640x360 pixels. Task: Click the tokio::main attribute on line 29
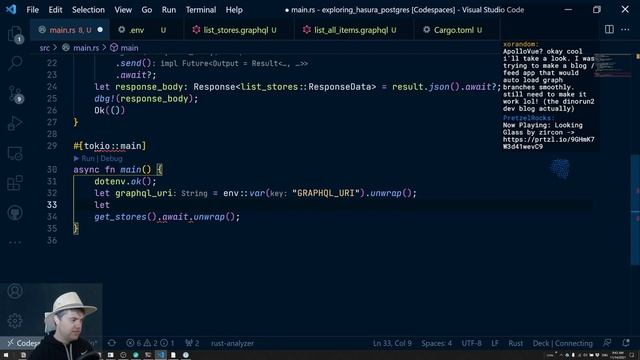coord(110,146)
